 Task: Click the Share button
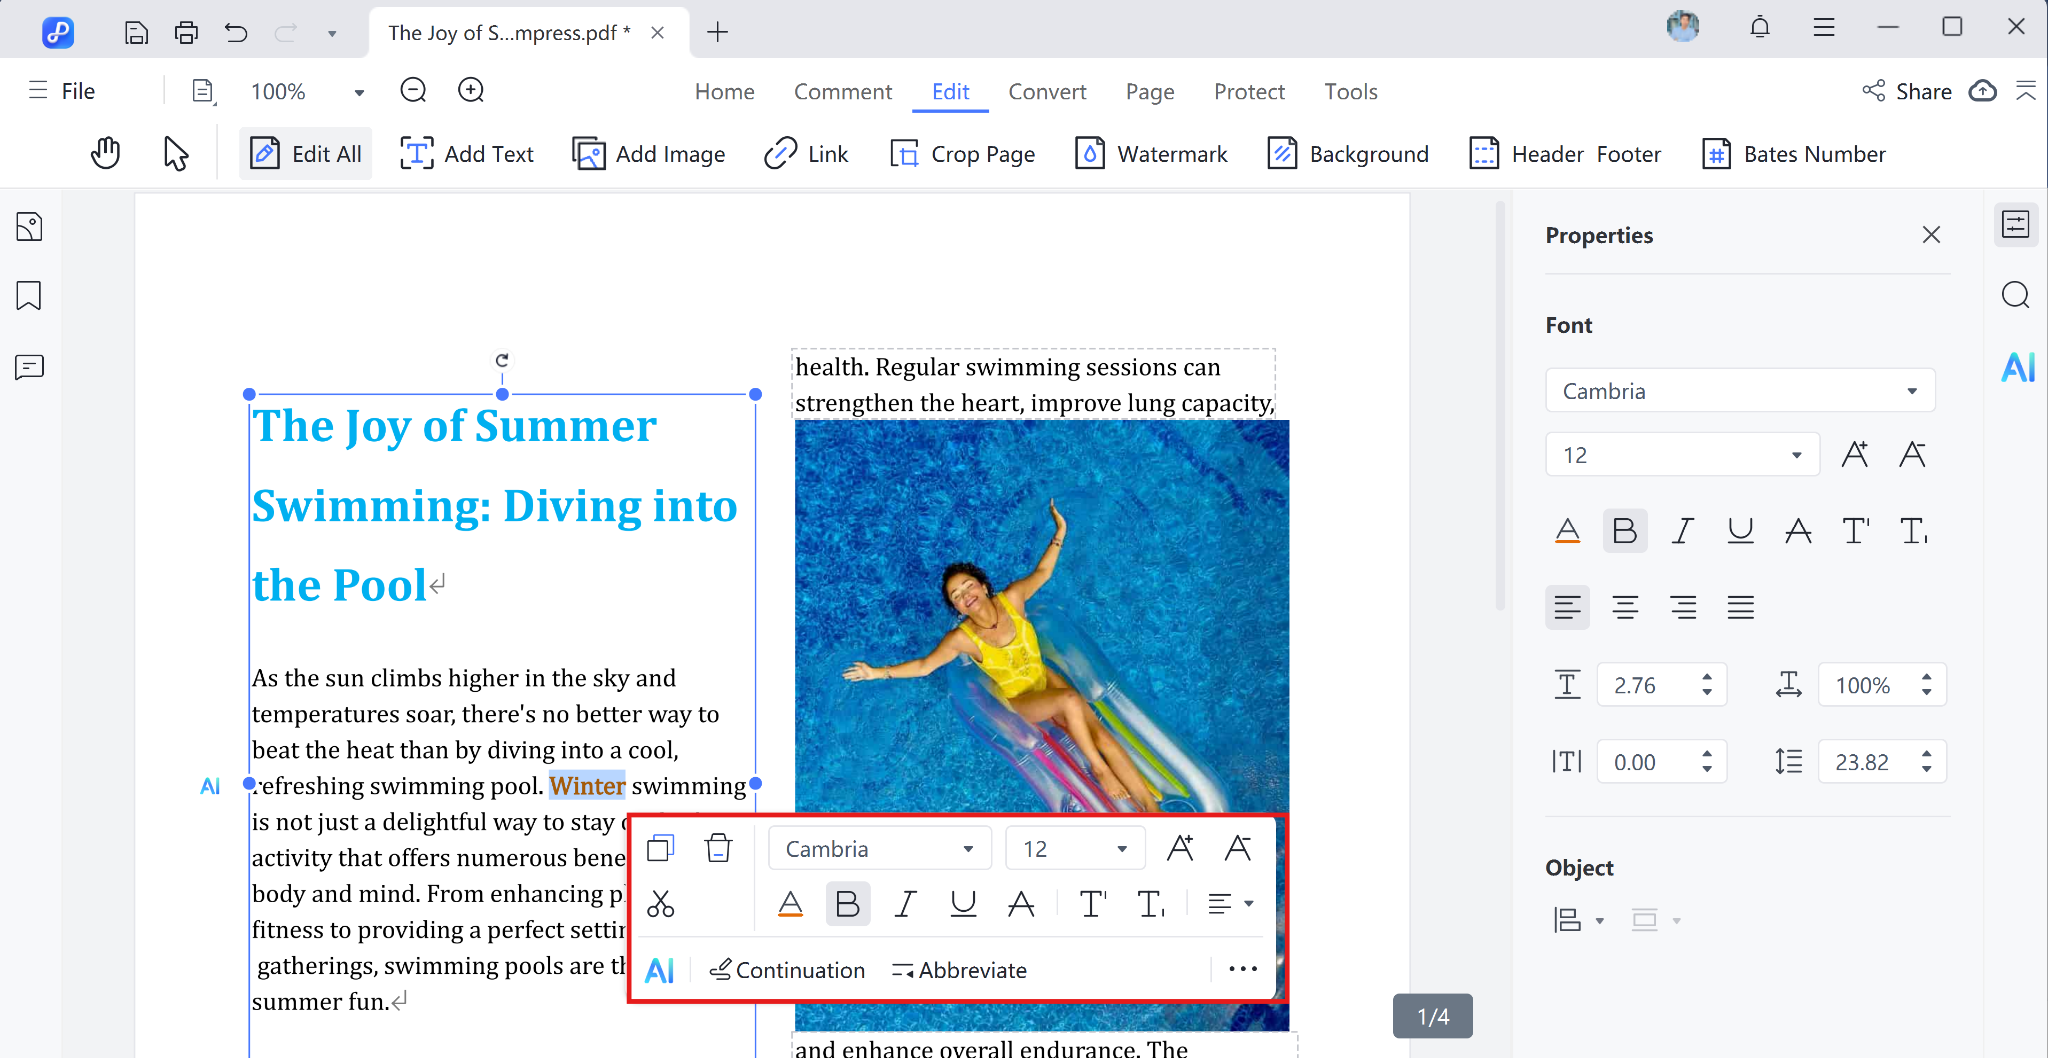[x=1908, y=91]
